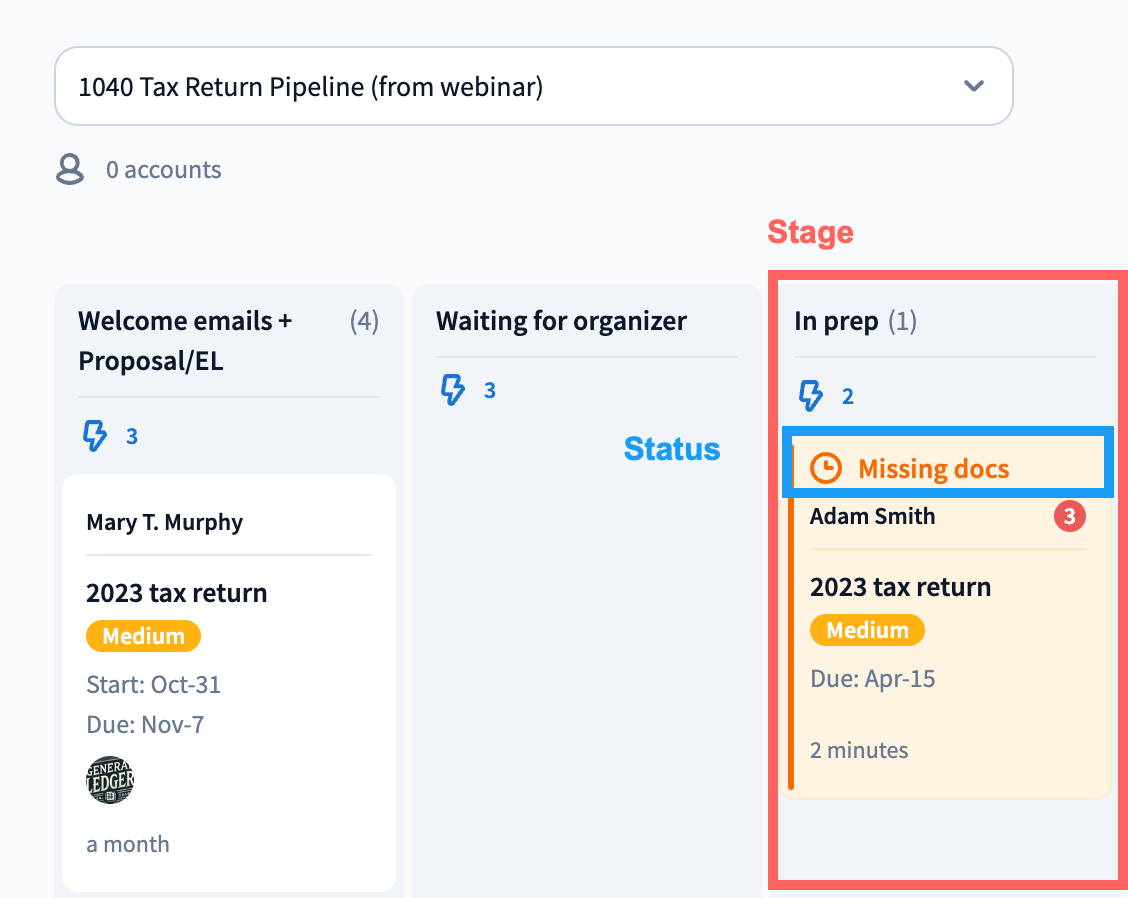Select the Waiting for organizer stage header
1128x898 pixels.
(561, 321)
